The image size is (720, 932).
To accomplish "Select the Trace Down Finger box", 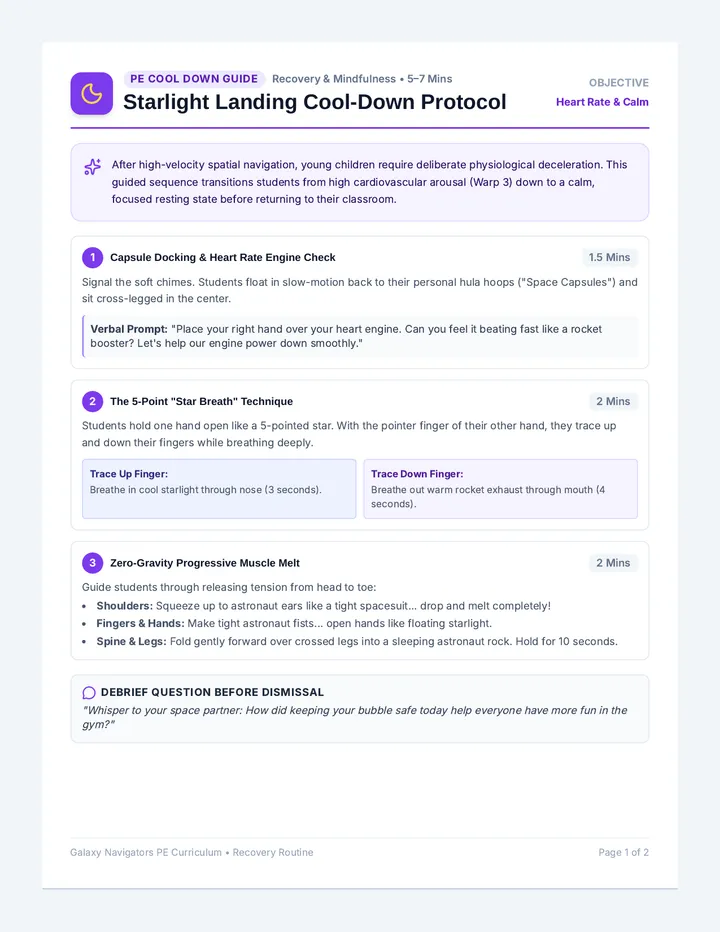I will click(x=501, y=489).
